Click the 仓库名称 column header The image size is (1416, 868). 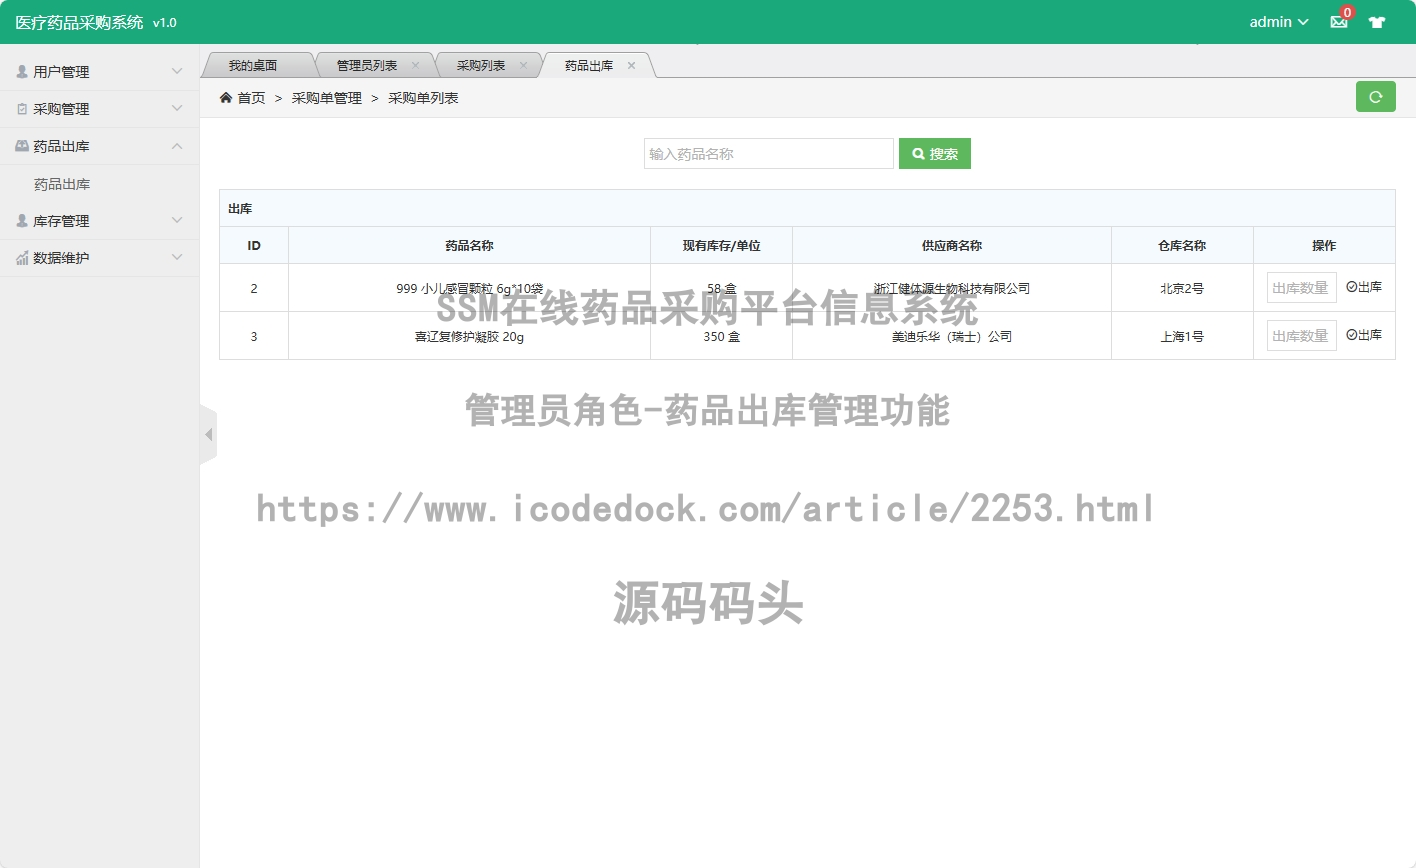coord(1182,246)
